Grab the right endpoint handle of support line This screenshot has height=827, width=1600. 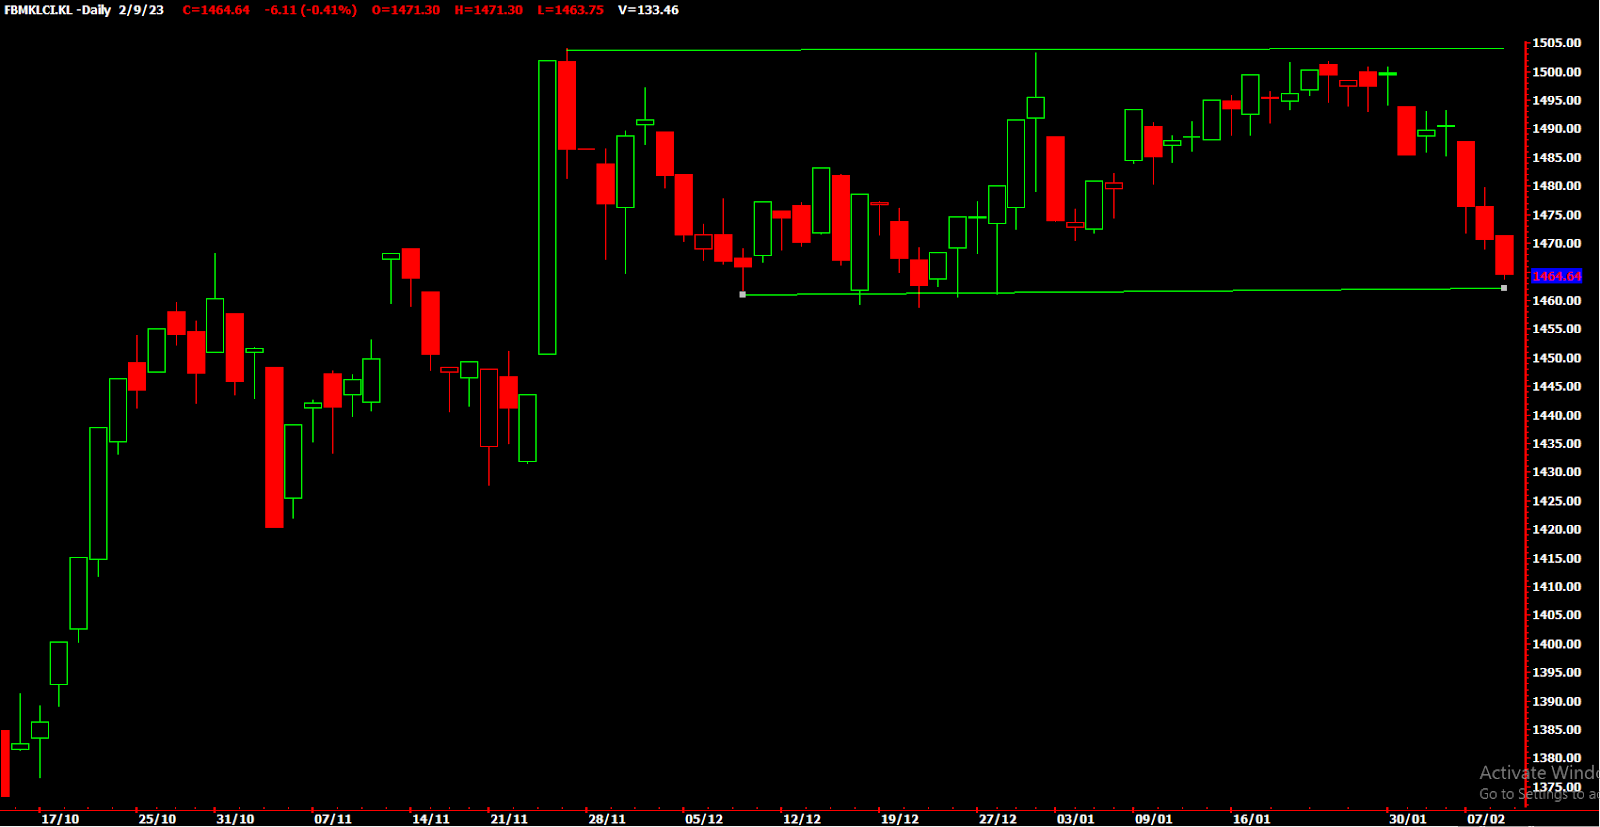click(1504, 288)
